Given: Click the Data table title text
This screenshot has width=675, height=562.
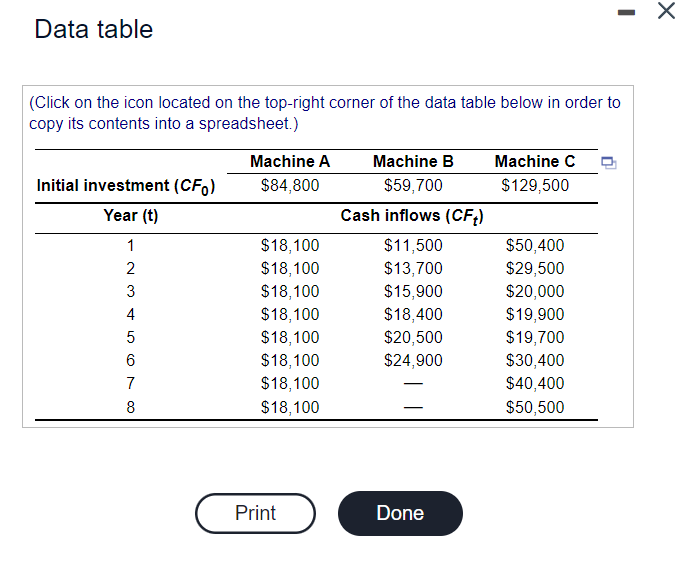Looking at the screenshot, I should 94,29.
